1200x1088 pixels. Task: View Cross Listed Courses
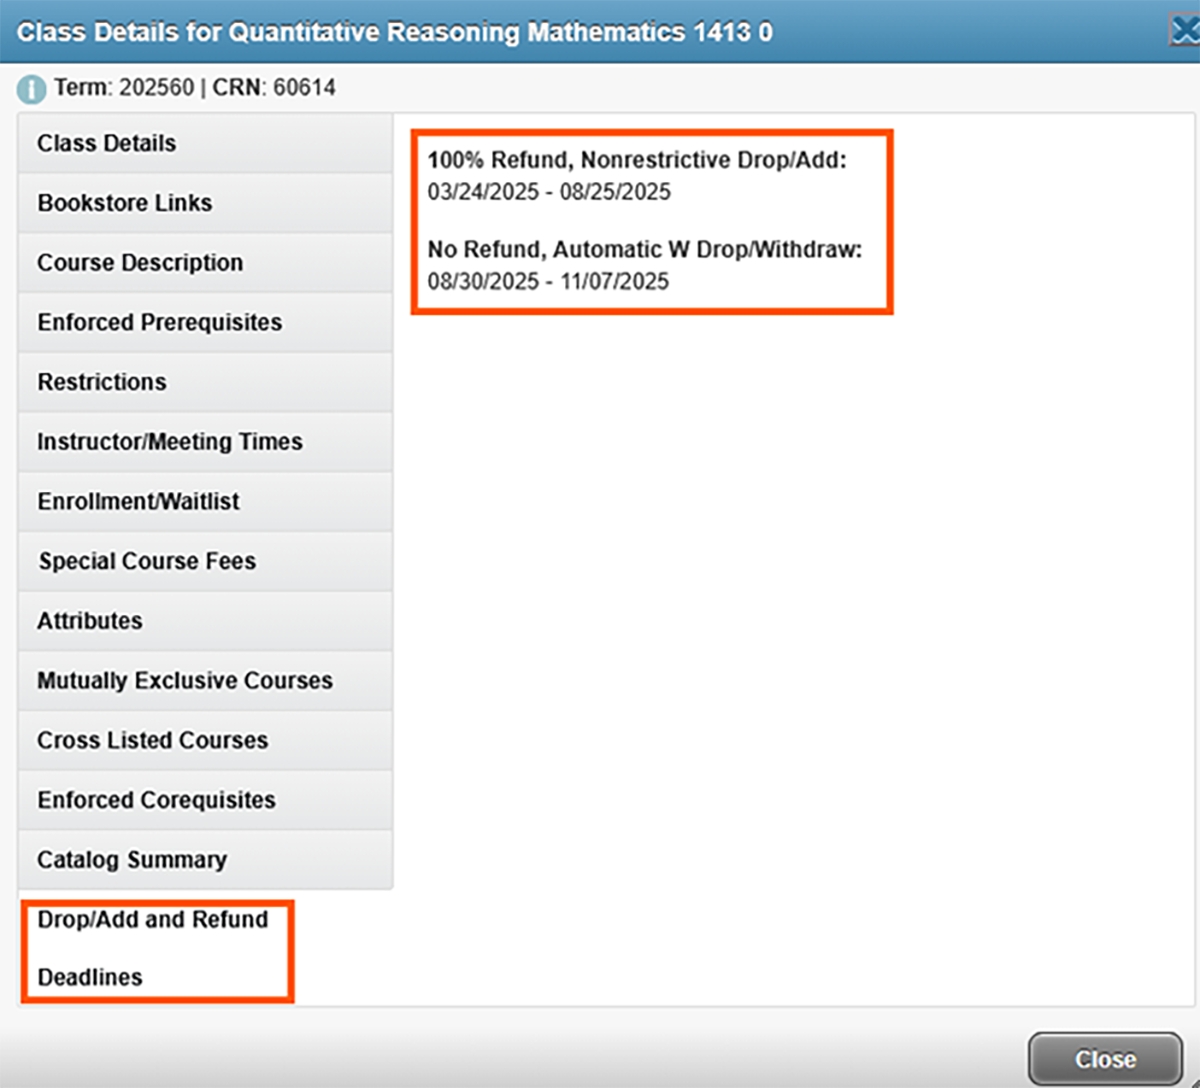pos(152,740)
